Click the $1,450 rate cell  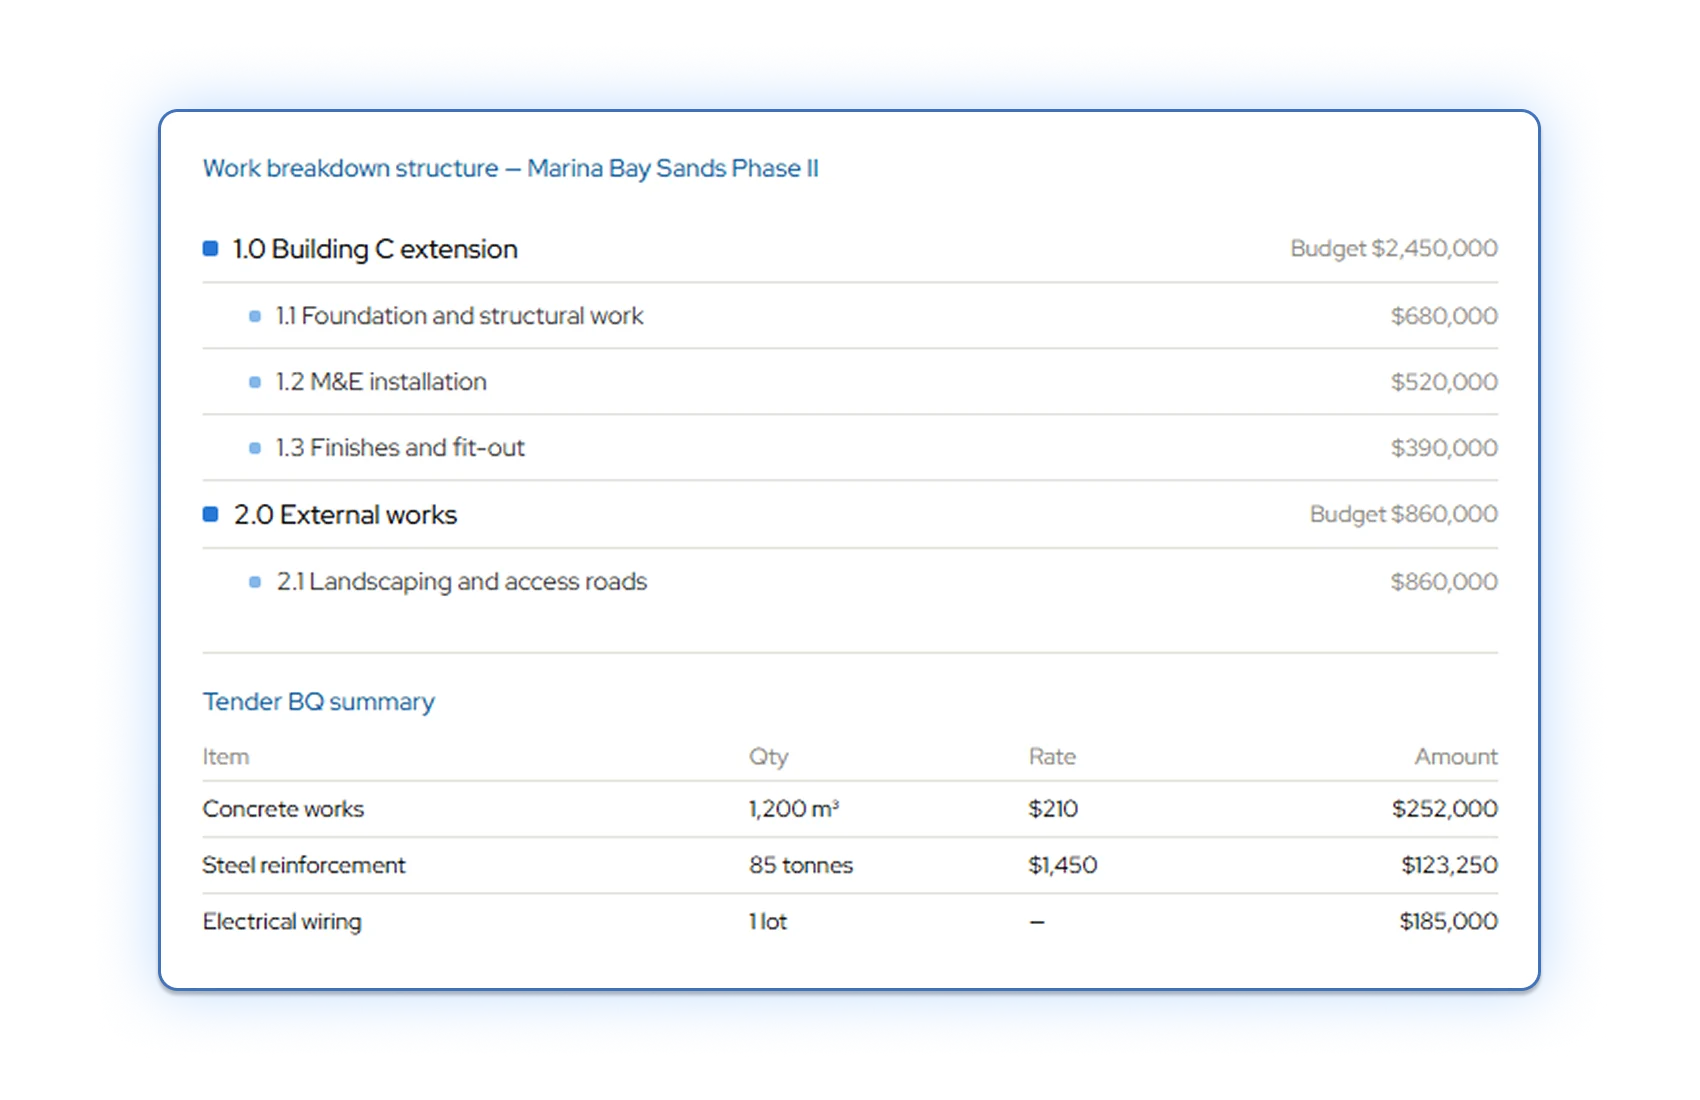(x=1063, y=865)
